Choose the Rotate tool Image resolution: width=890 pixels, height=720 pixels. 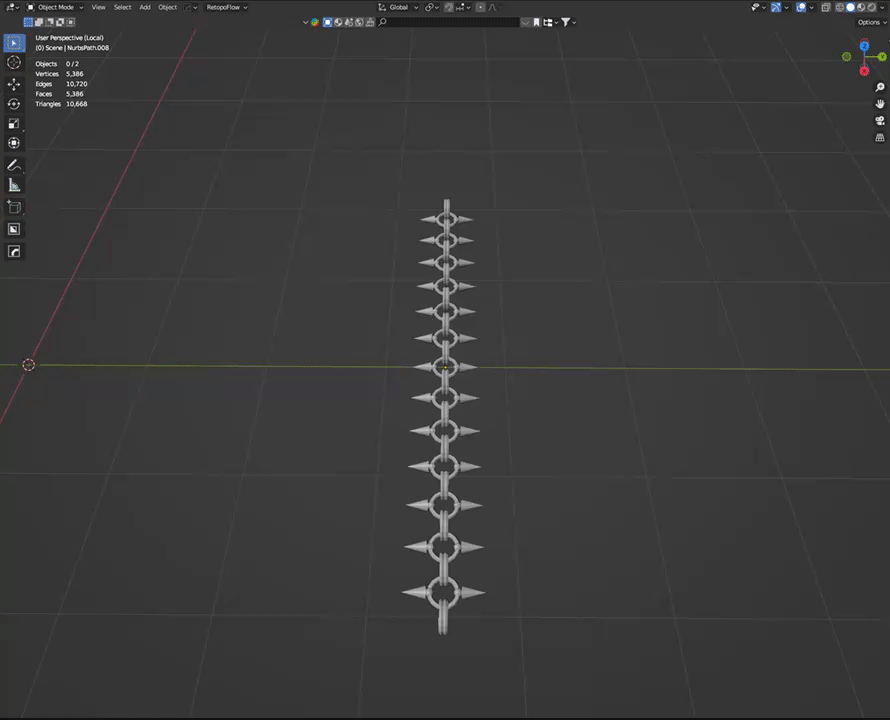pos(14,104)
